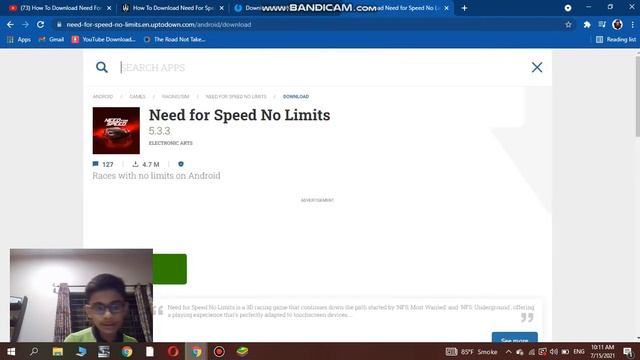Open Windows taskbar search
Screen dimensions: 640x360
coord(34,351)
